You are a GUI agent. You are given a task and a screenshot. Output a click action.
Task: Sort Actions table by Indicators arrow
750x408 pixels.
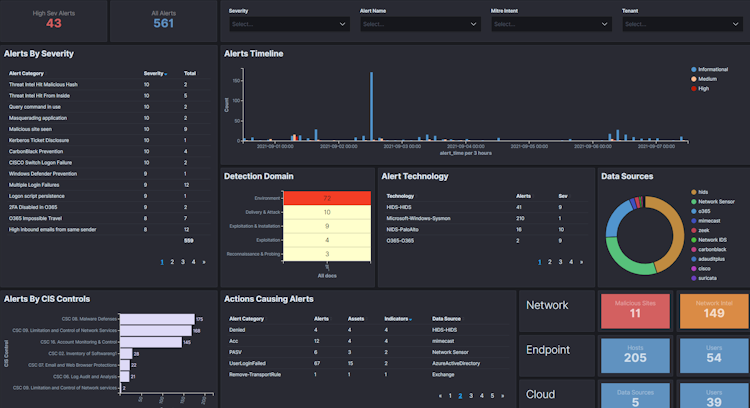(x=411, y=320)
